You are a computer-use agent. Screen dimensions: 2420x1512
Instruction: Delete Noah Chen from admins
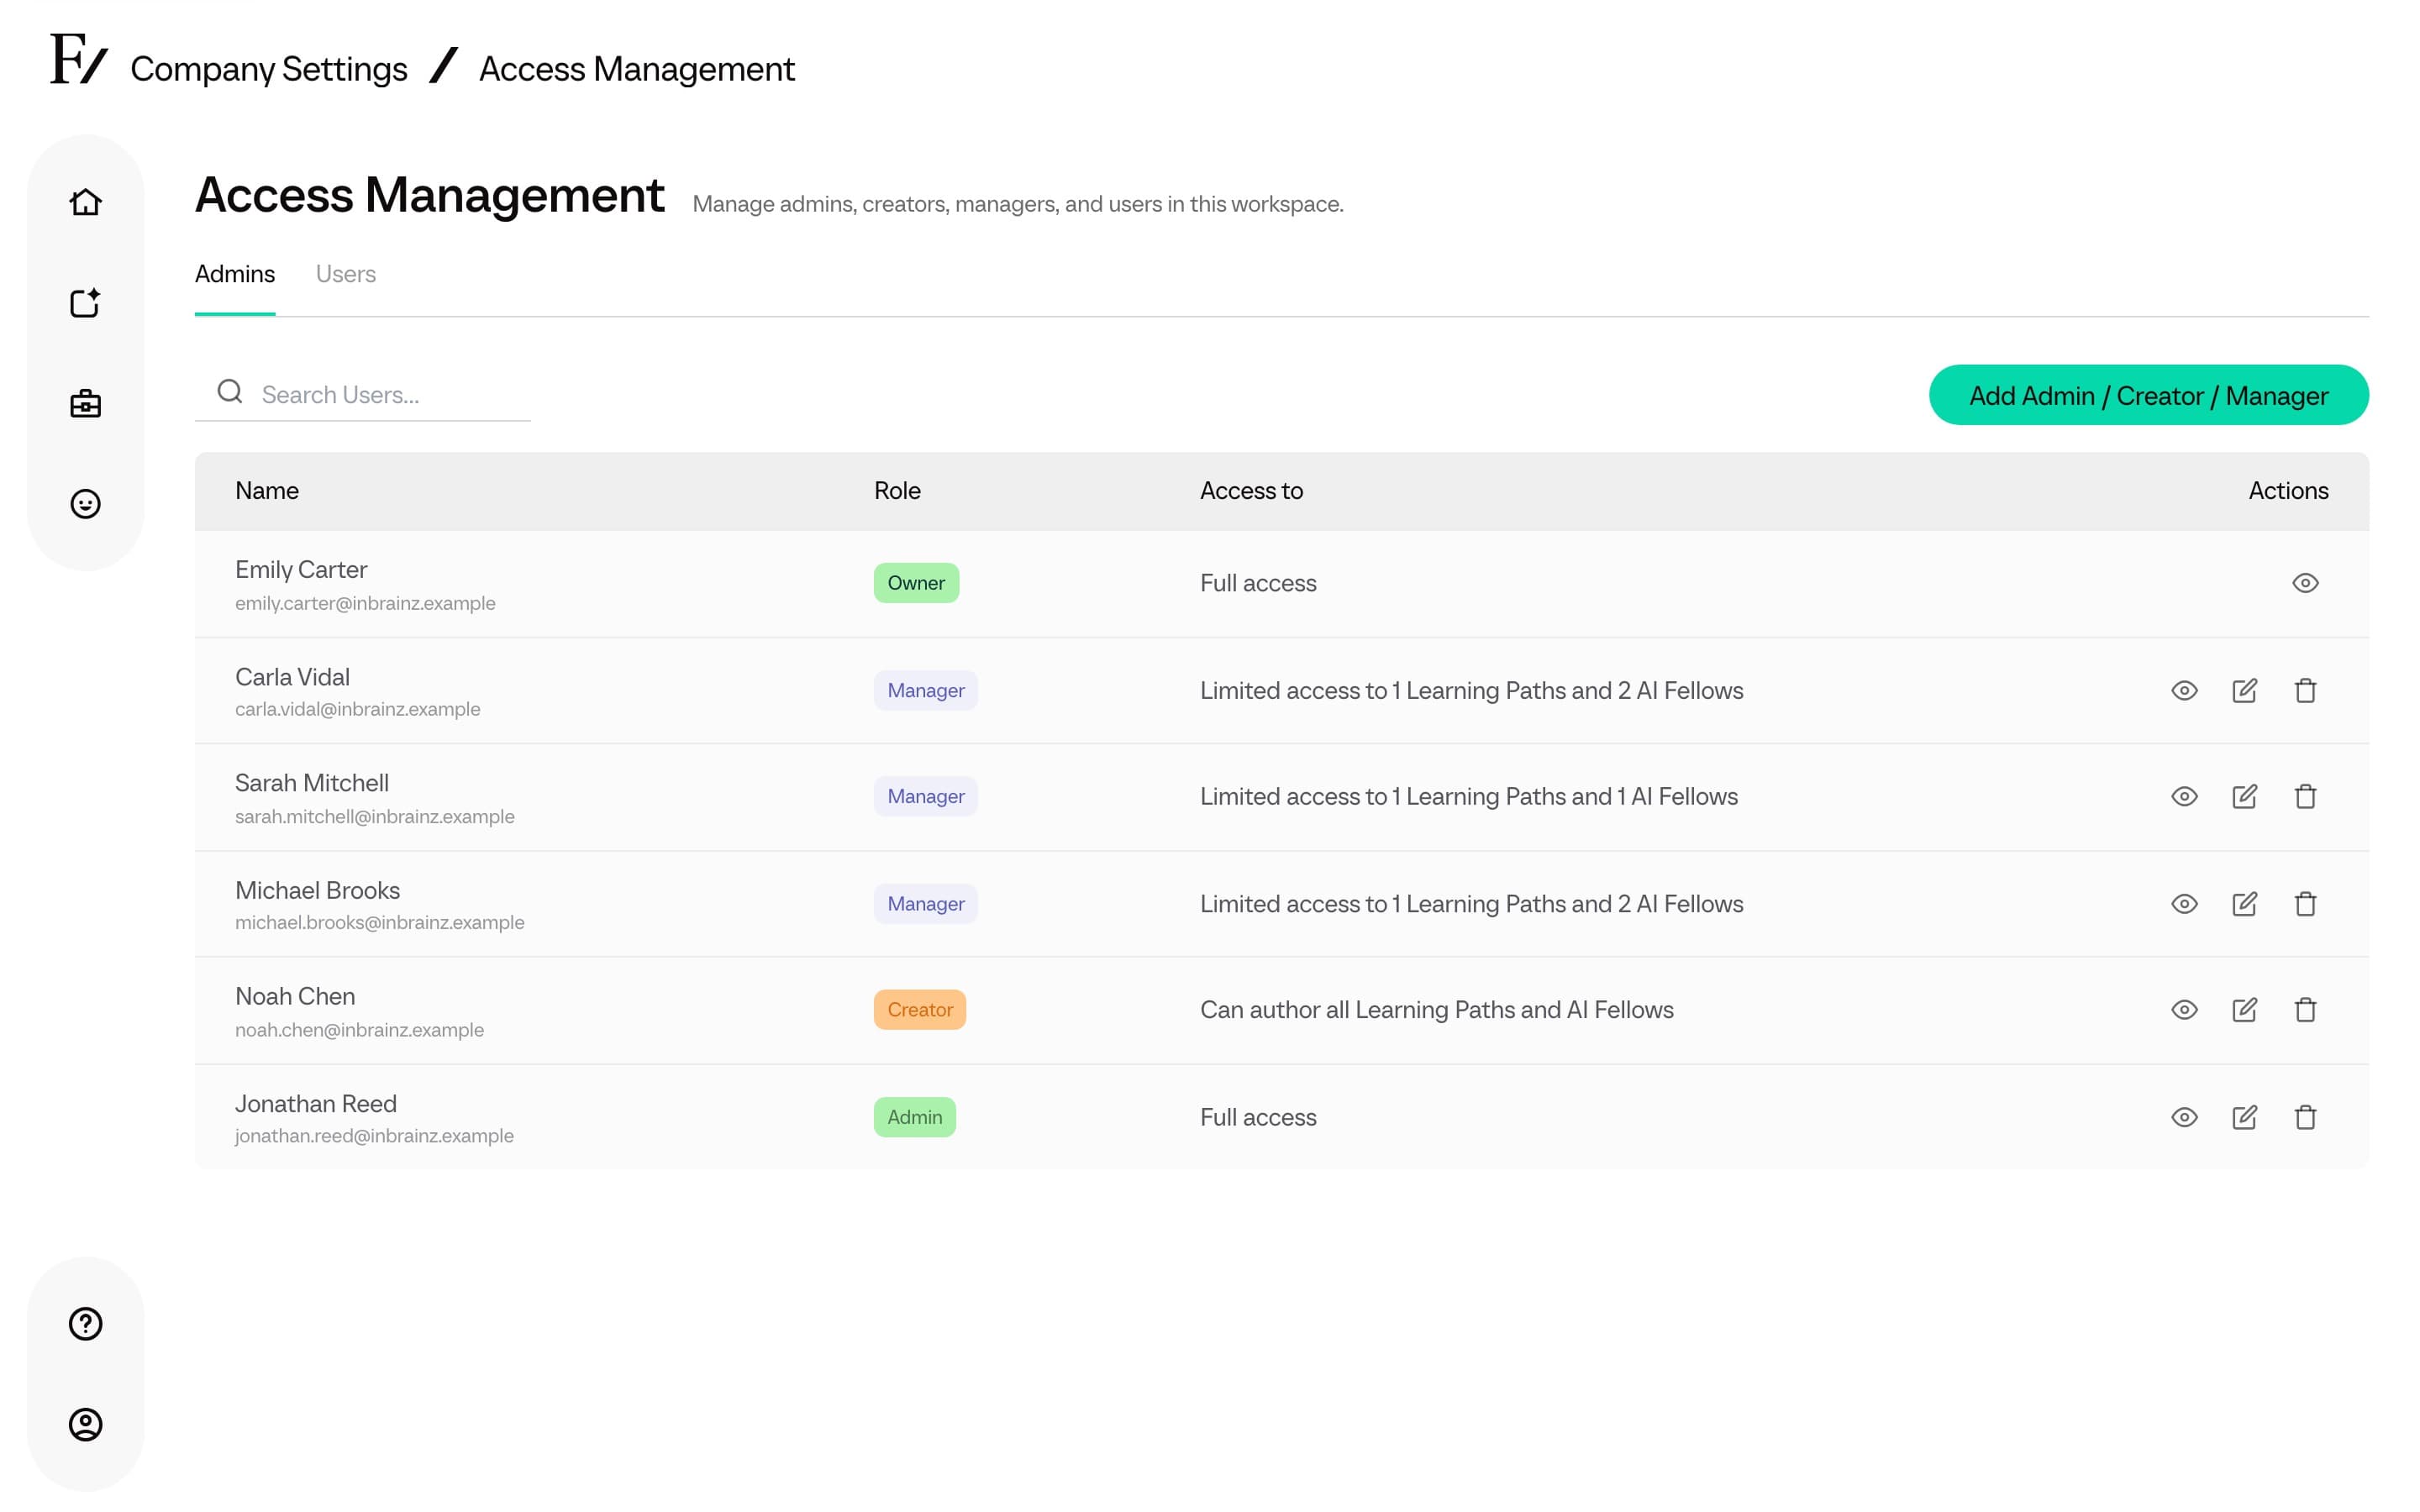(x=2305, y=1010)
